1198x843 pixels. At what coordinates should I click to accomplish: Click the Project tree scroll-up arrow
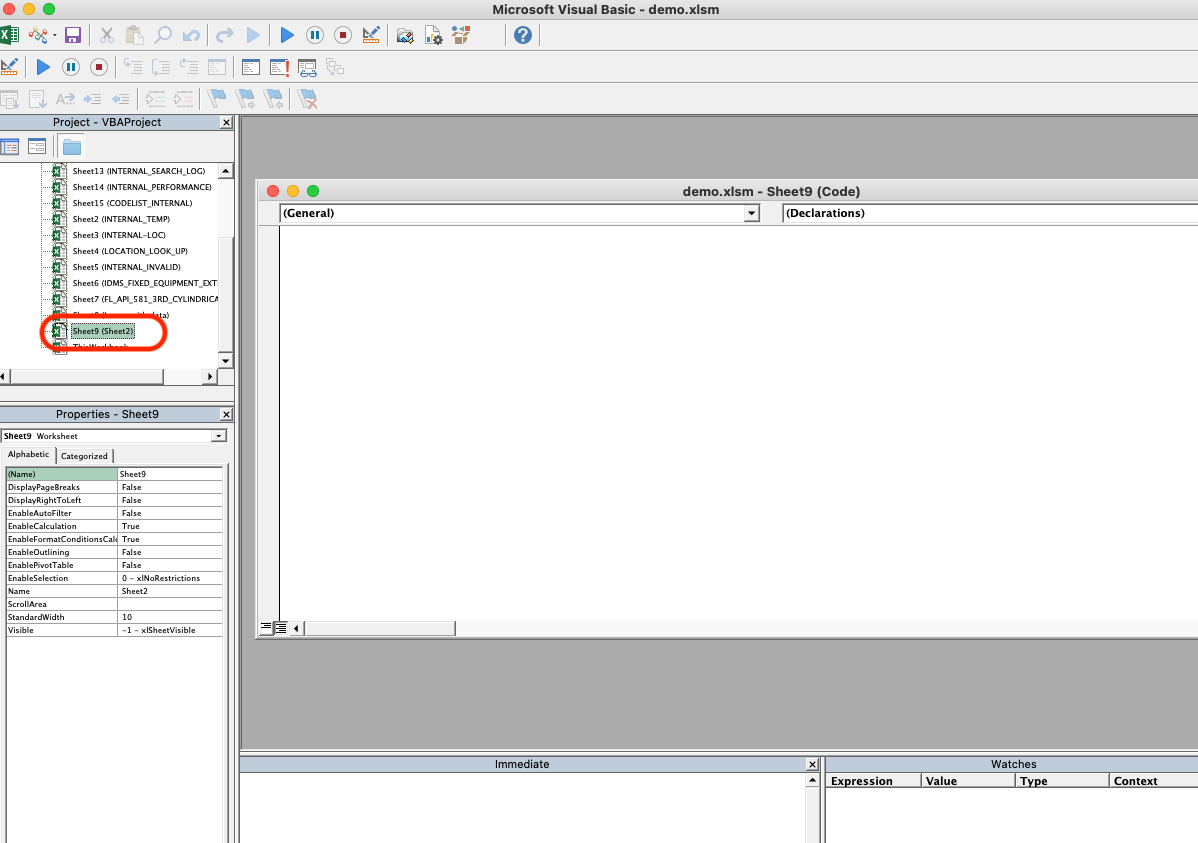point(225,171)
